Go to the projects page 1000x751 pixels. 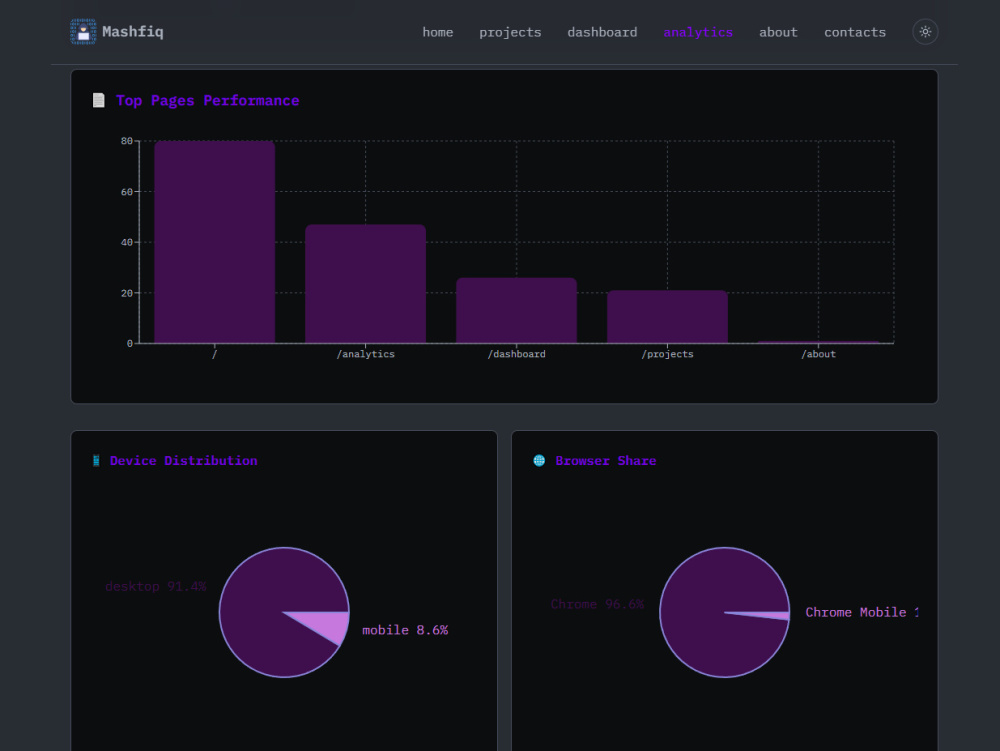(x=510, y=33)
